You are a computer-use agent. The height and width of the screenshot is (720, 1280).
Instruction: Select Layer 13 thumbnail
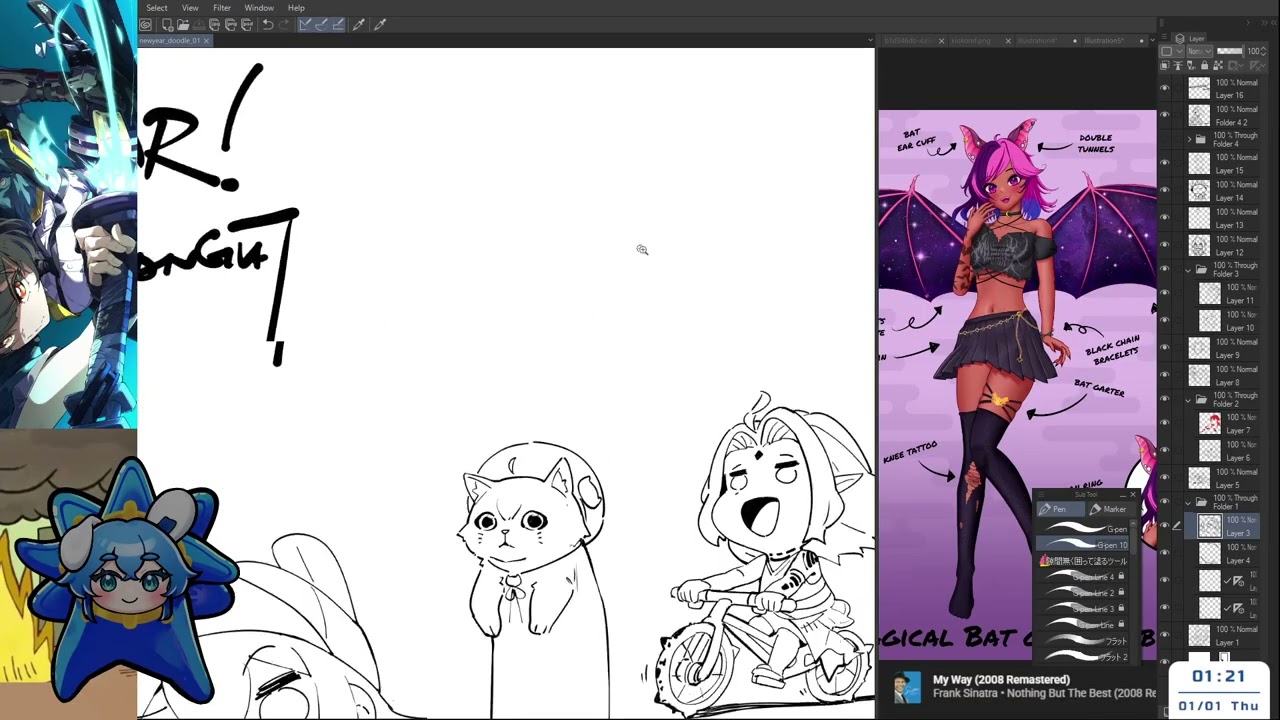point(1199,218)
